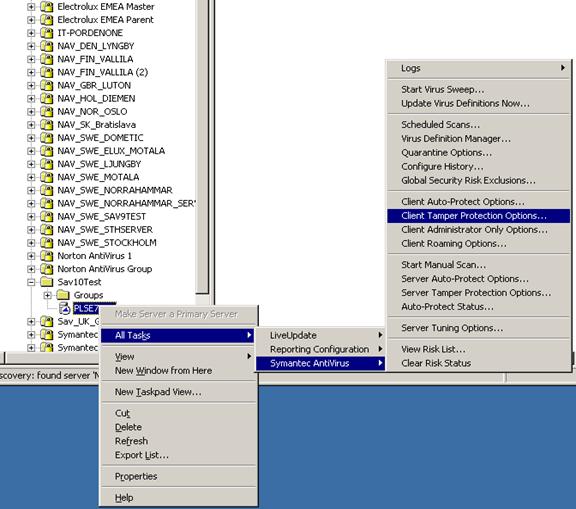Open Server Tuning Options
The image size is (576, 509).
click(x=478, y=328)
